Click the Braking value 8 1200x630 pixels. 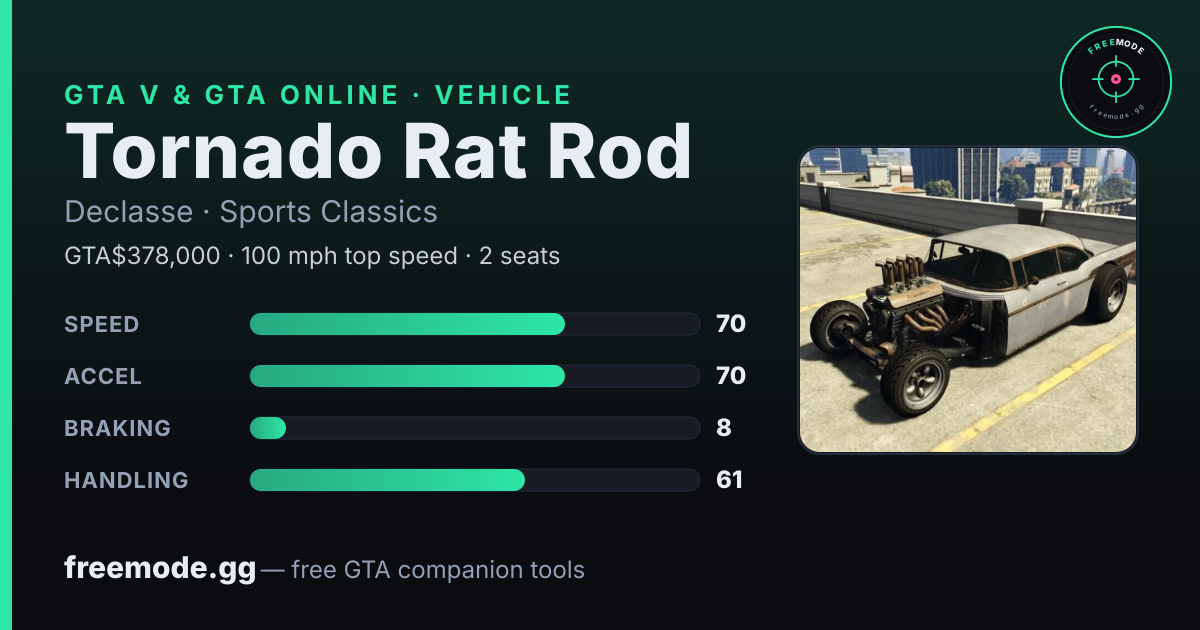(x=724, y=428)
